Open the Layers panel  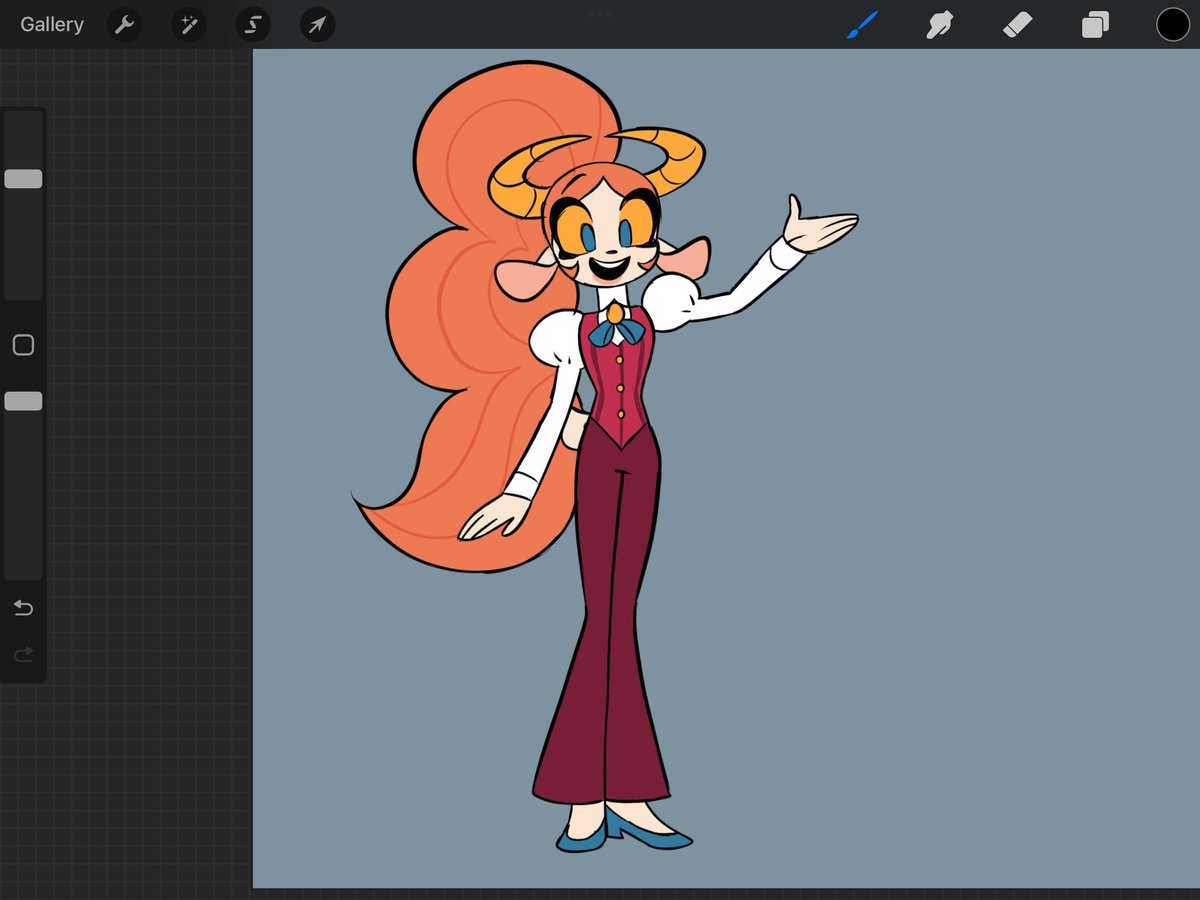[x=1095, y=25]
